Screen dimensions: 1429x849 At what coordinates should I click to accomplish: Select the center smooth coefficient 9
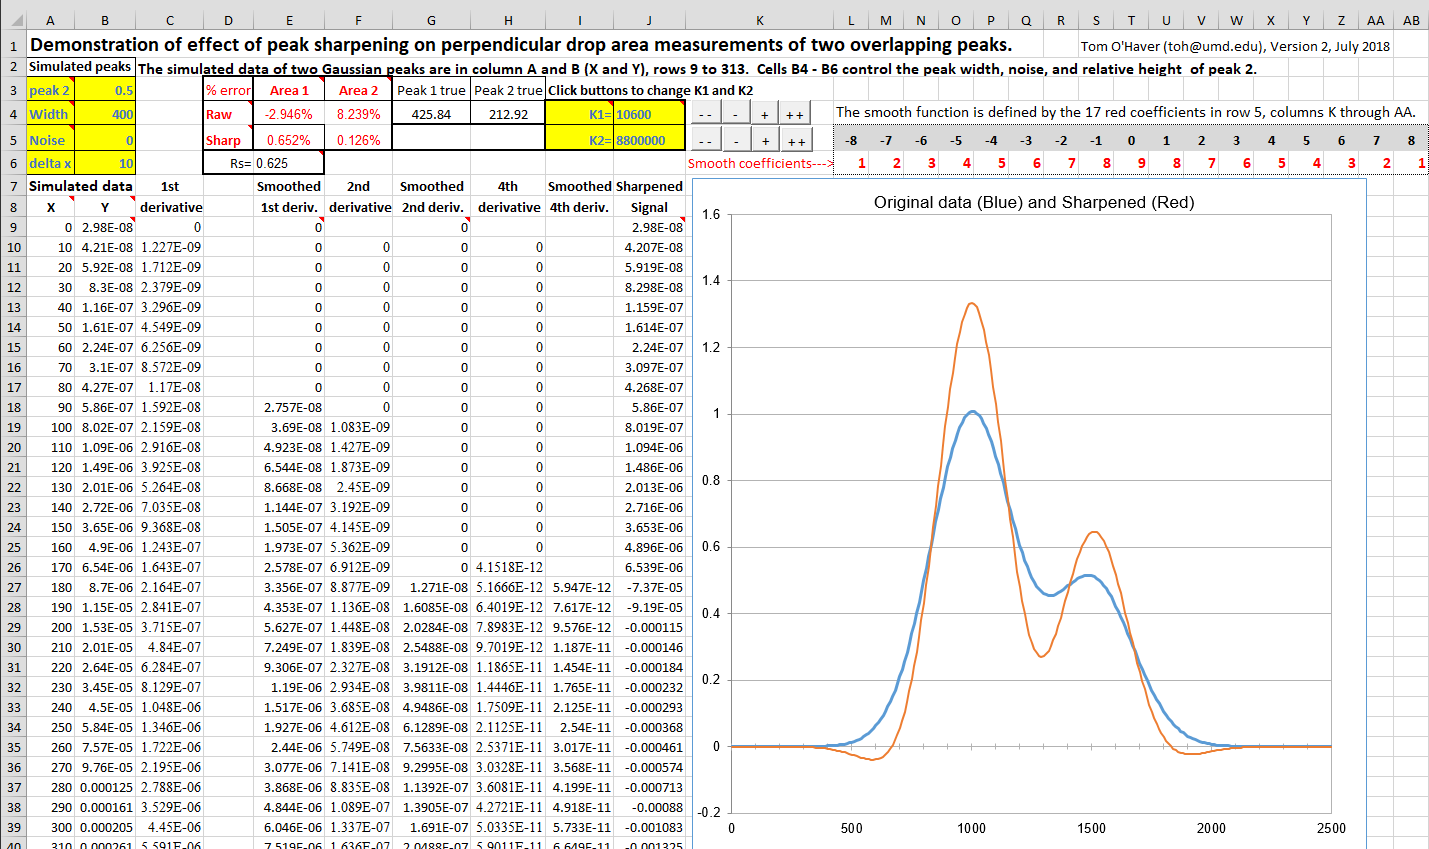click(1141, 163)
